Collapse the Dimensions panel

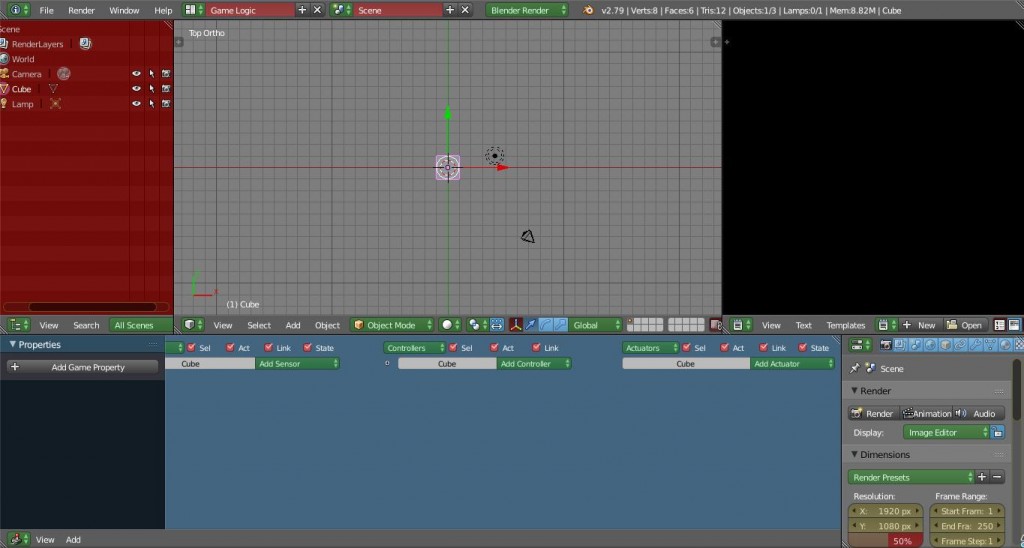click(854, 455)
